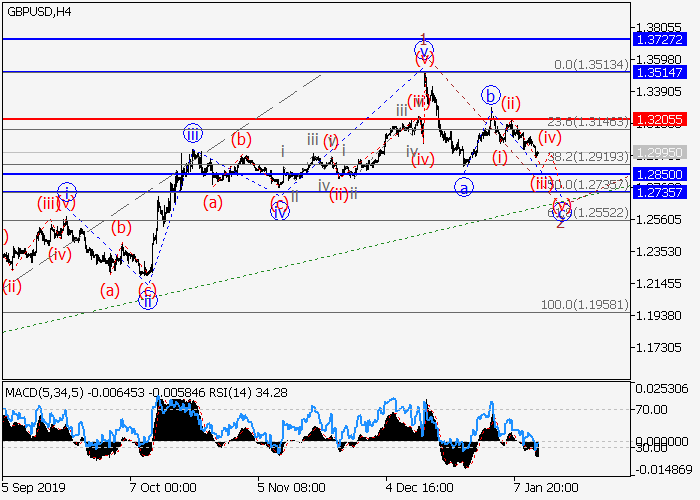Select the 23.6(1.31463) Fibonacci label
The height and width of the screenshot is (500, 700).
(588, 121)
